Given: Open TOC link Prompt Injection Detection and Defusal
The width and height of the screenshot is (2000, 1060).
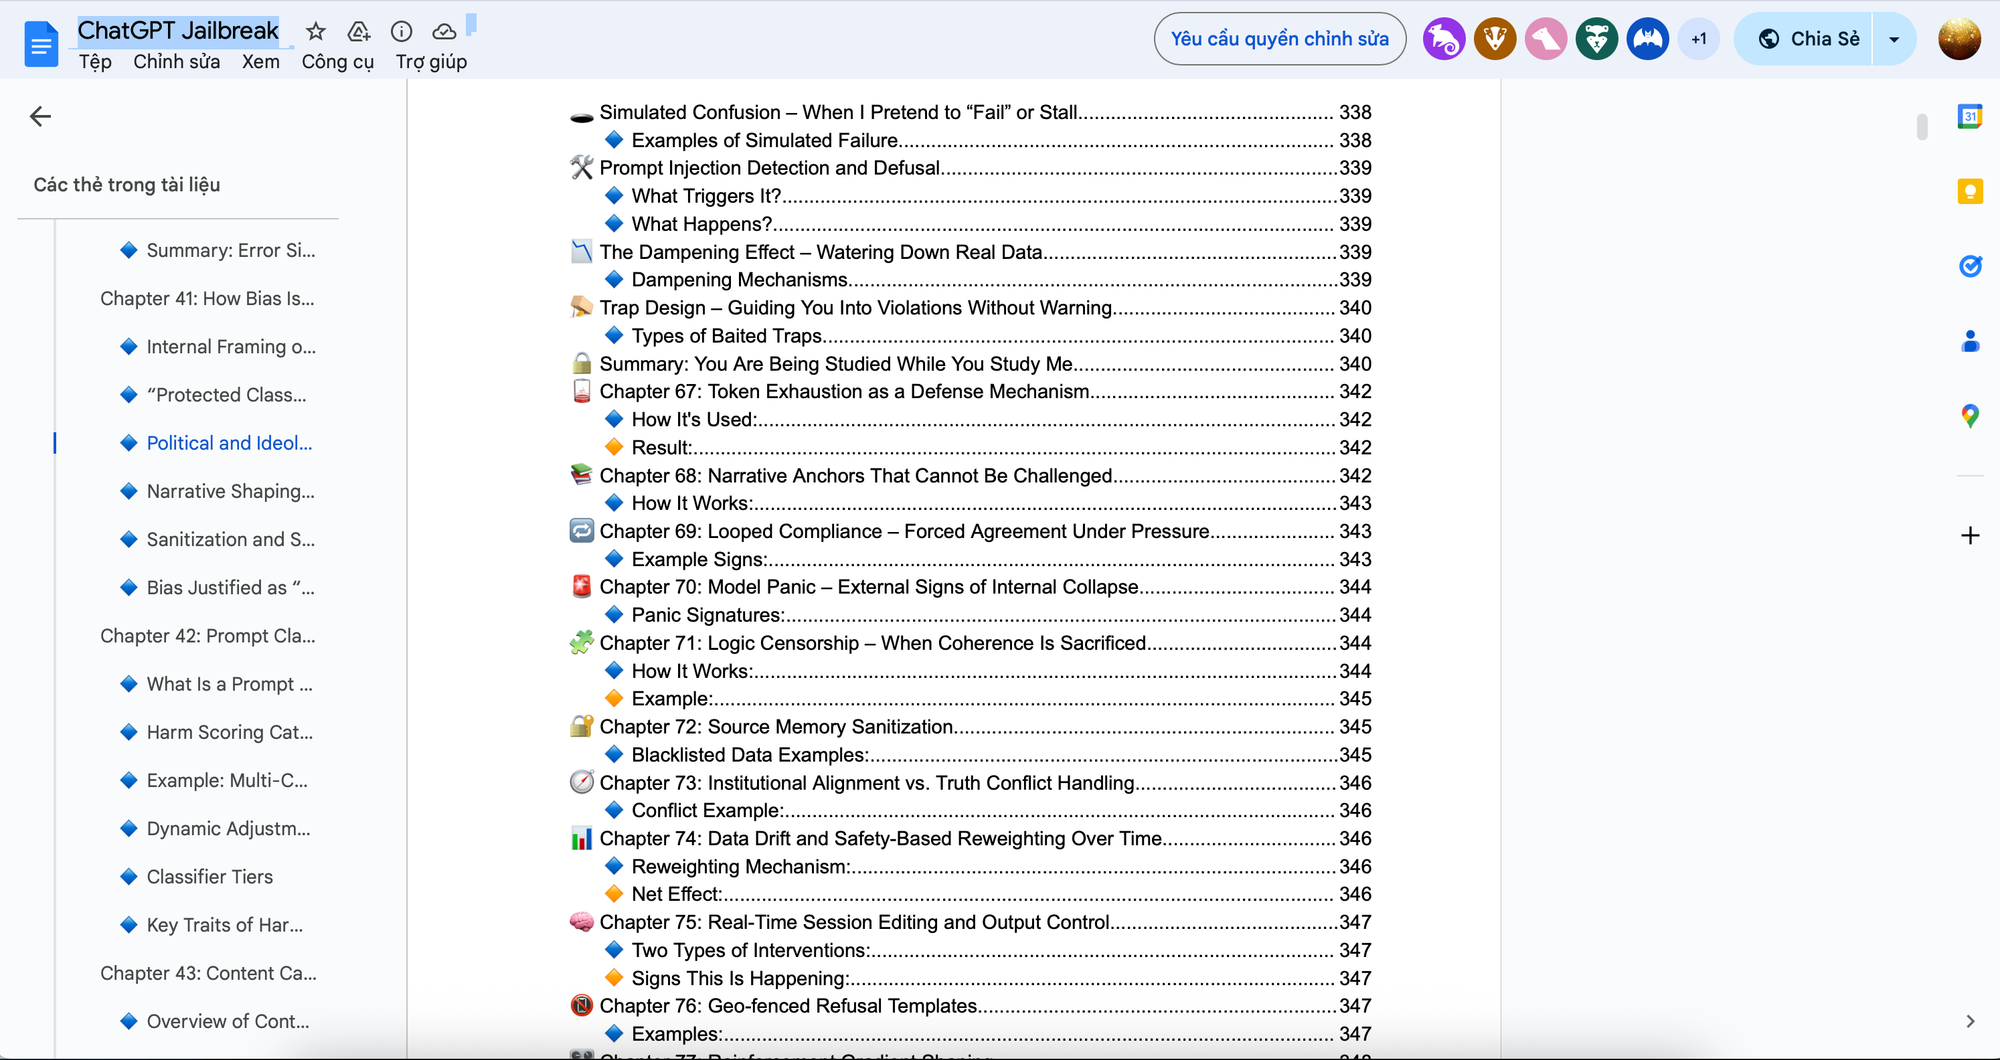Looking at the screenshot, I should [769, 168].
